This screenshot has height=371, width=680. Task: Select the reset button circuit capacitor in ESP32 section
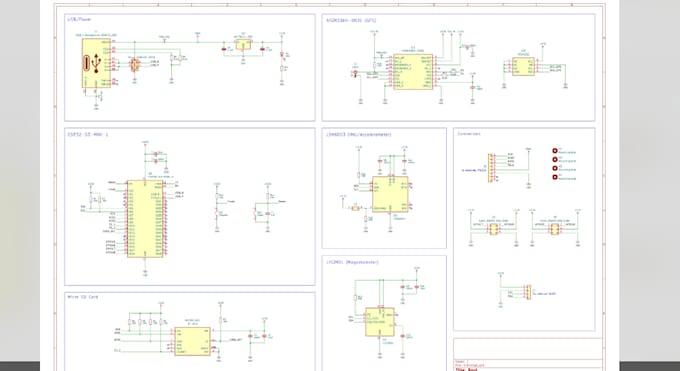pyautogui.click(x=268, y=214)
